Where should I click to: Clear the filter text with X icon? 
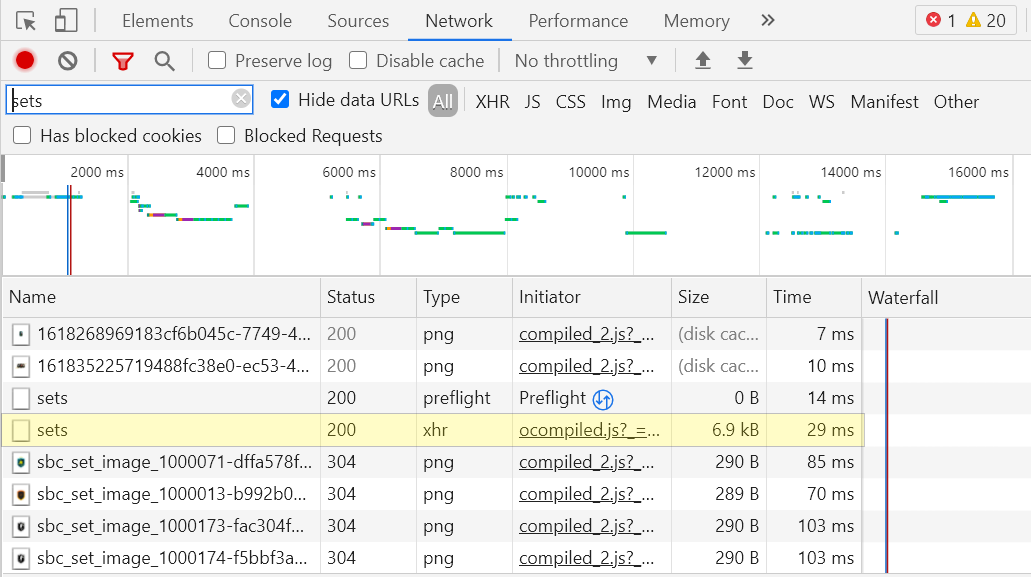point(241,99)
